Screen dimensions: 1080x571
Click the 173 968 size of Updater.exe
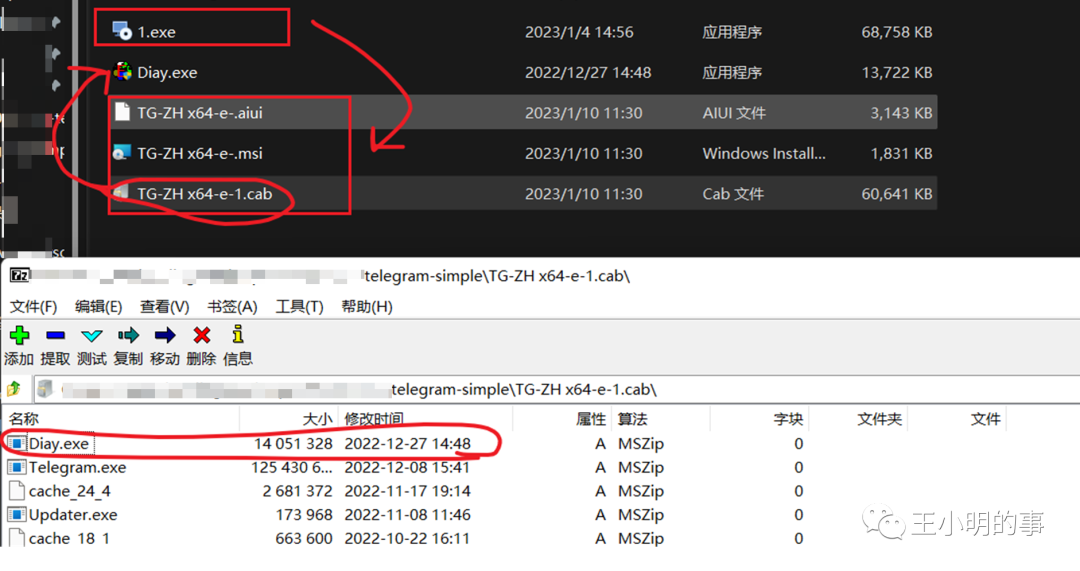tap(304, 515)
